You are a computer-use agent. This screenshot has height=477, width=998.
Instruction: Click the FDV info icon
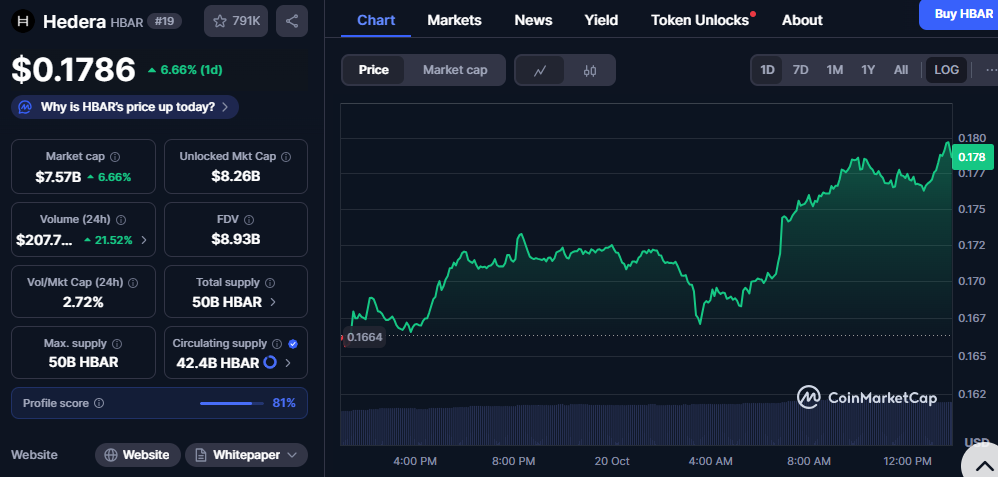click(x=249, y=220)
